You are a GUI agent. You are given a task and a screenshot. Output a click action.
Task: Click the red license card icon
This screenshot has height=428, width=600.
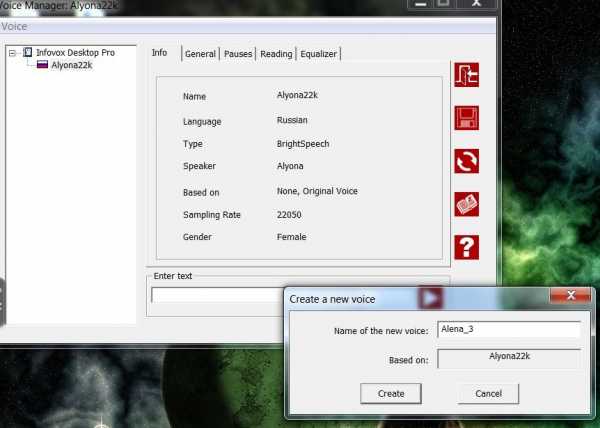[x=466, y=204]
